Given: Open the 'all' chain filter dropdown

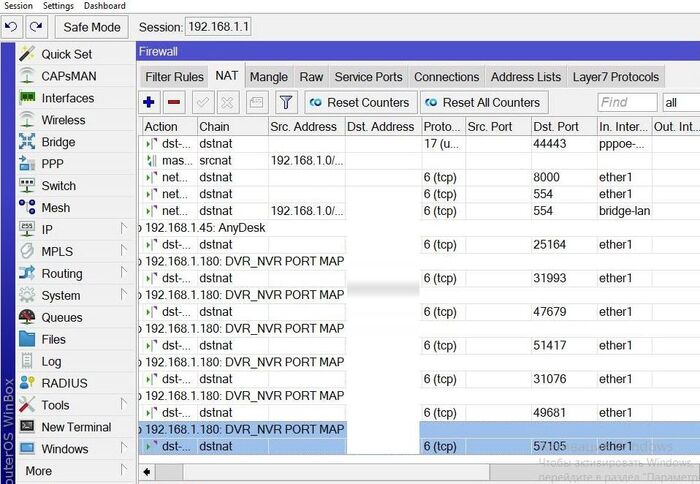Looking at the screenshot, I should 680,102.
